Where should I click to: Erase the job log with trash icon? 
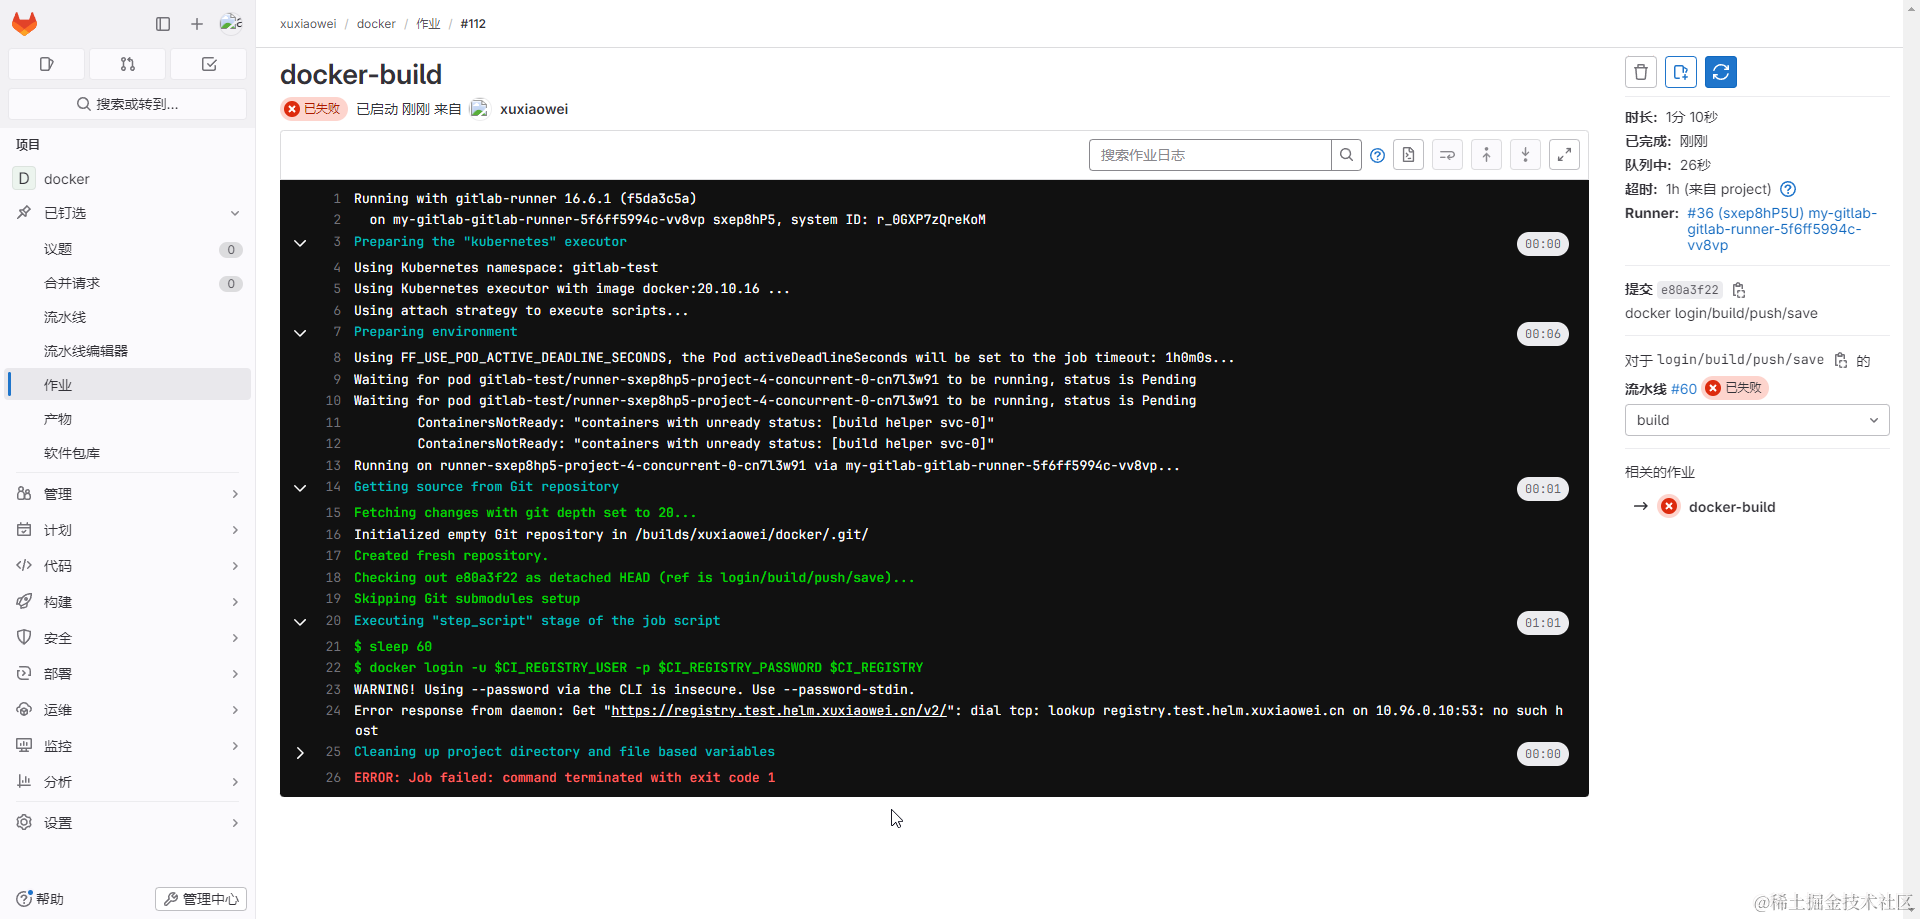tap(1641, 71)
